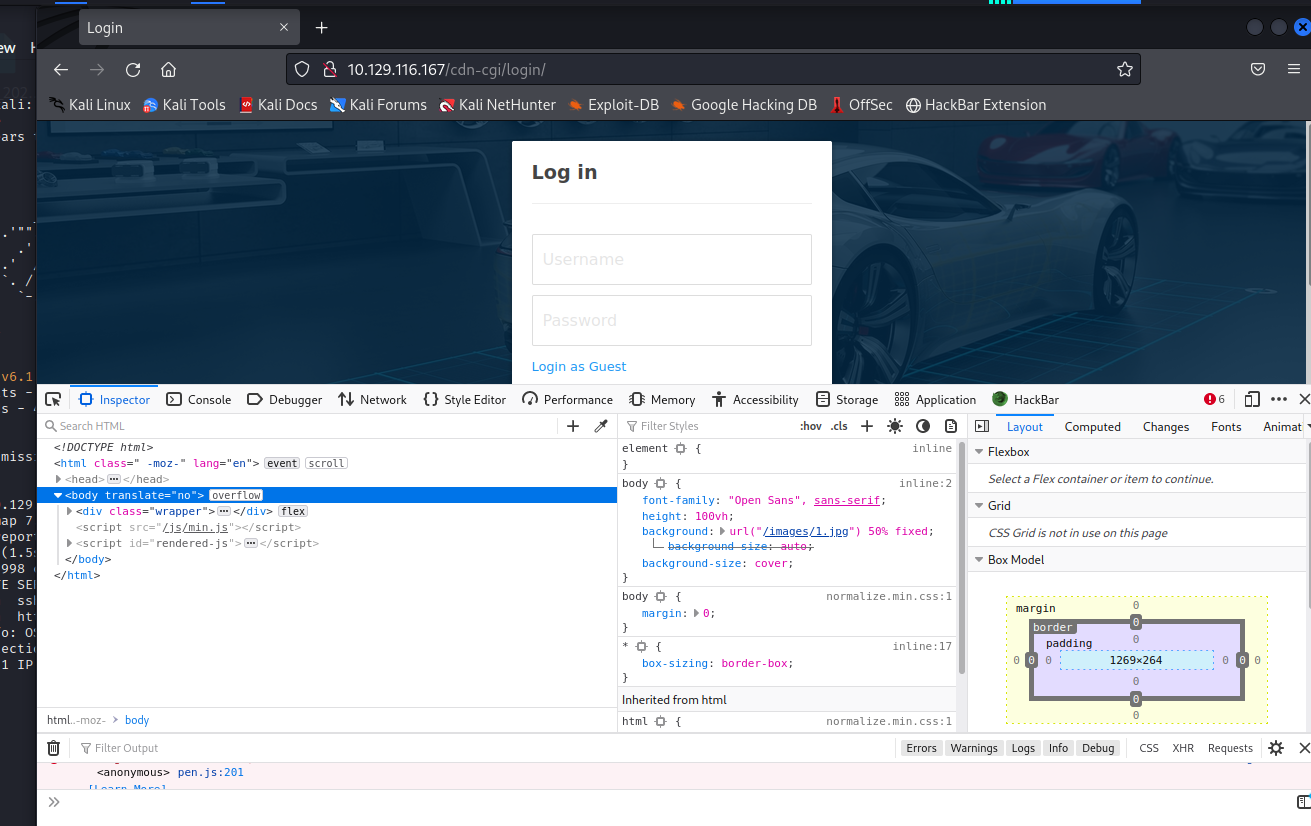Click the plus icon to create new node
Image resolution: width=1311 pixels, height=826 pixels.
coord(573,426)
